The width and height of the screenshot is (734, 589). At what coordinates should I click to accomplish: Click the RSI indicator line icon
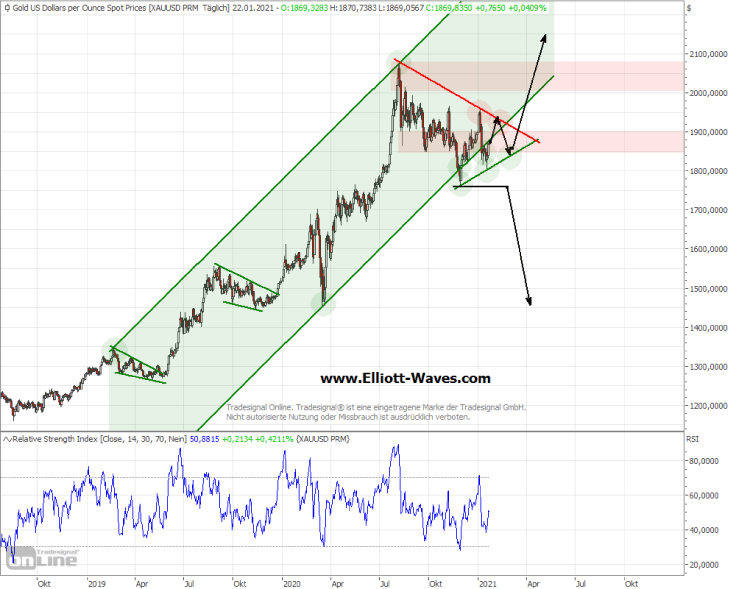coord(6,438)
